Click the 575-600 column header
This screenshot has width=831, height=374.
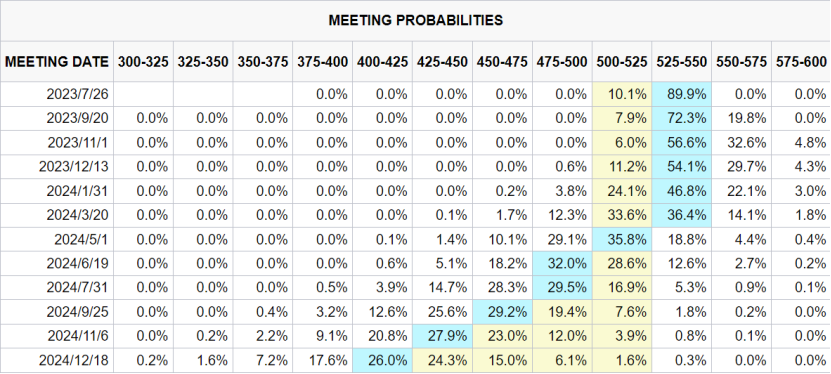point(801,62)
